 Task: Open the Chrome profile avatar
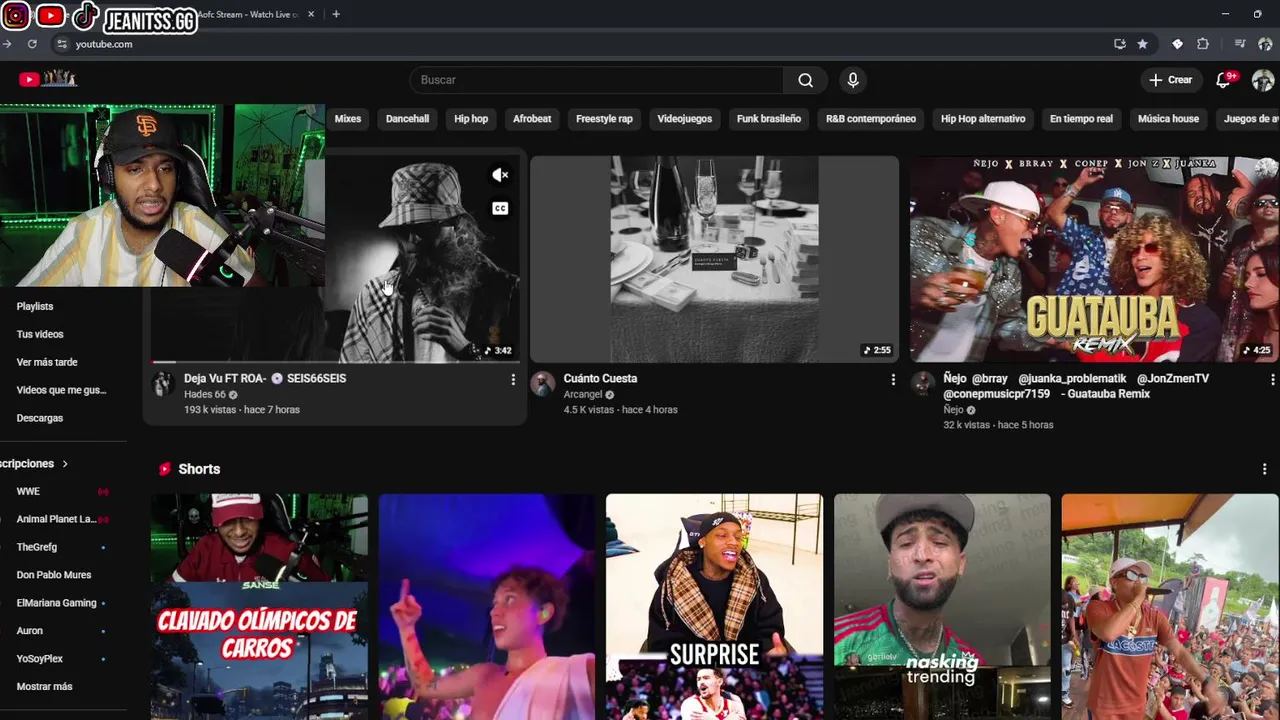coord(1266,44)
